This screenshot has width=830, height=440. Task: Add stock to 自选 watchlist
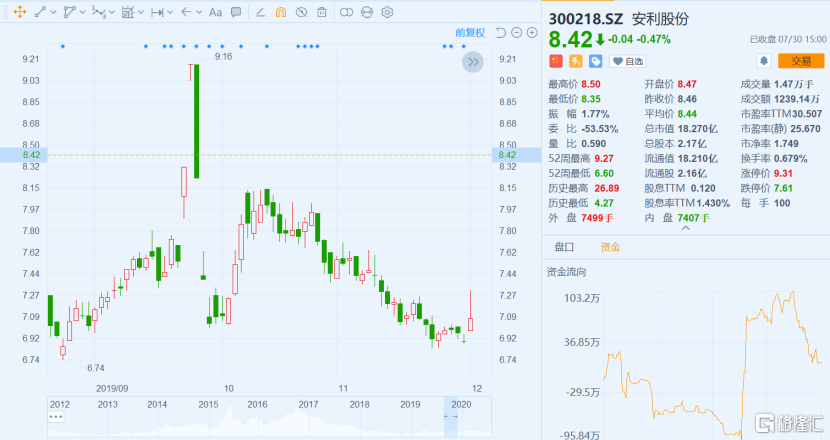(628, 61)
